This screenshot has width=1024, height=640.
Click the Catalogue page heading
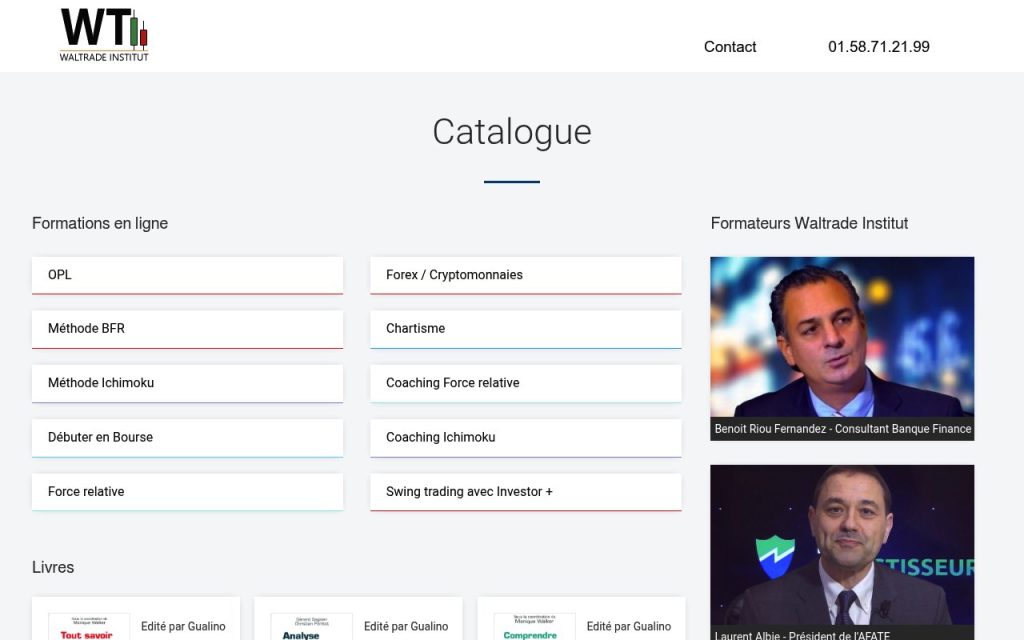(x=512, y=132)
